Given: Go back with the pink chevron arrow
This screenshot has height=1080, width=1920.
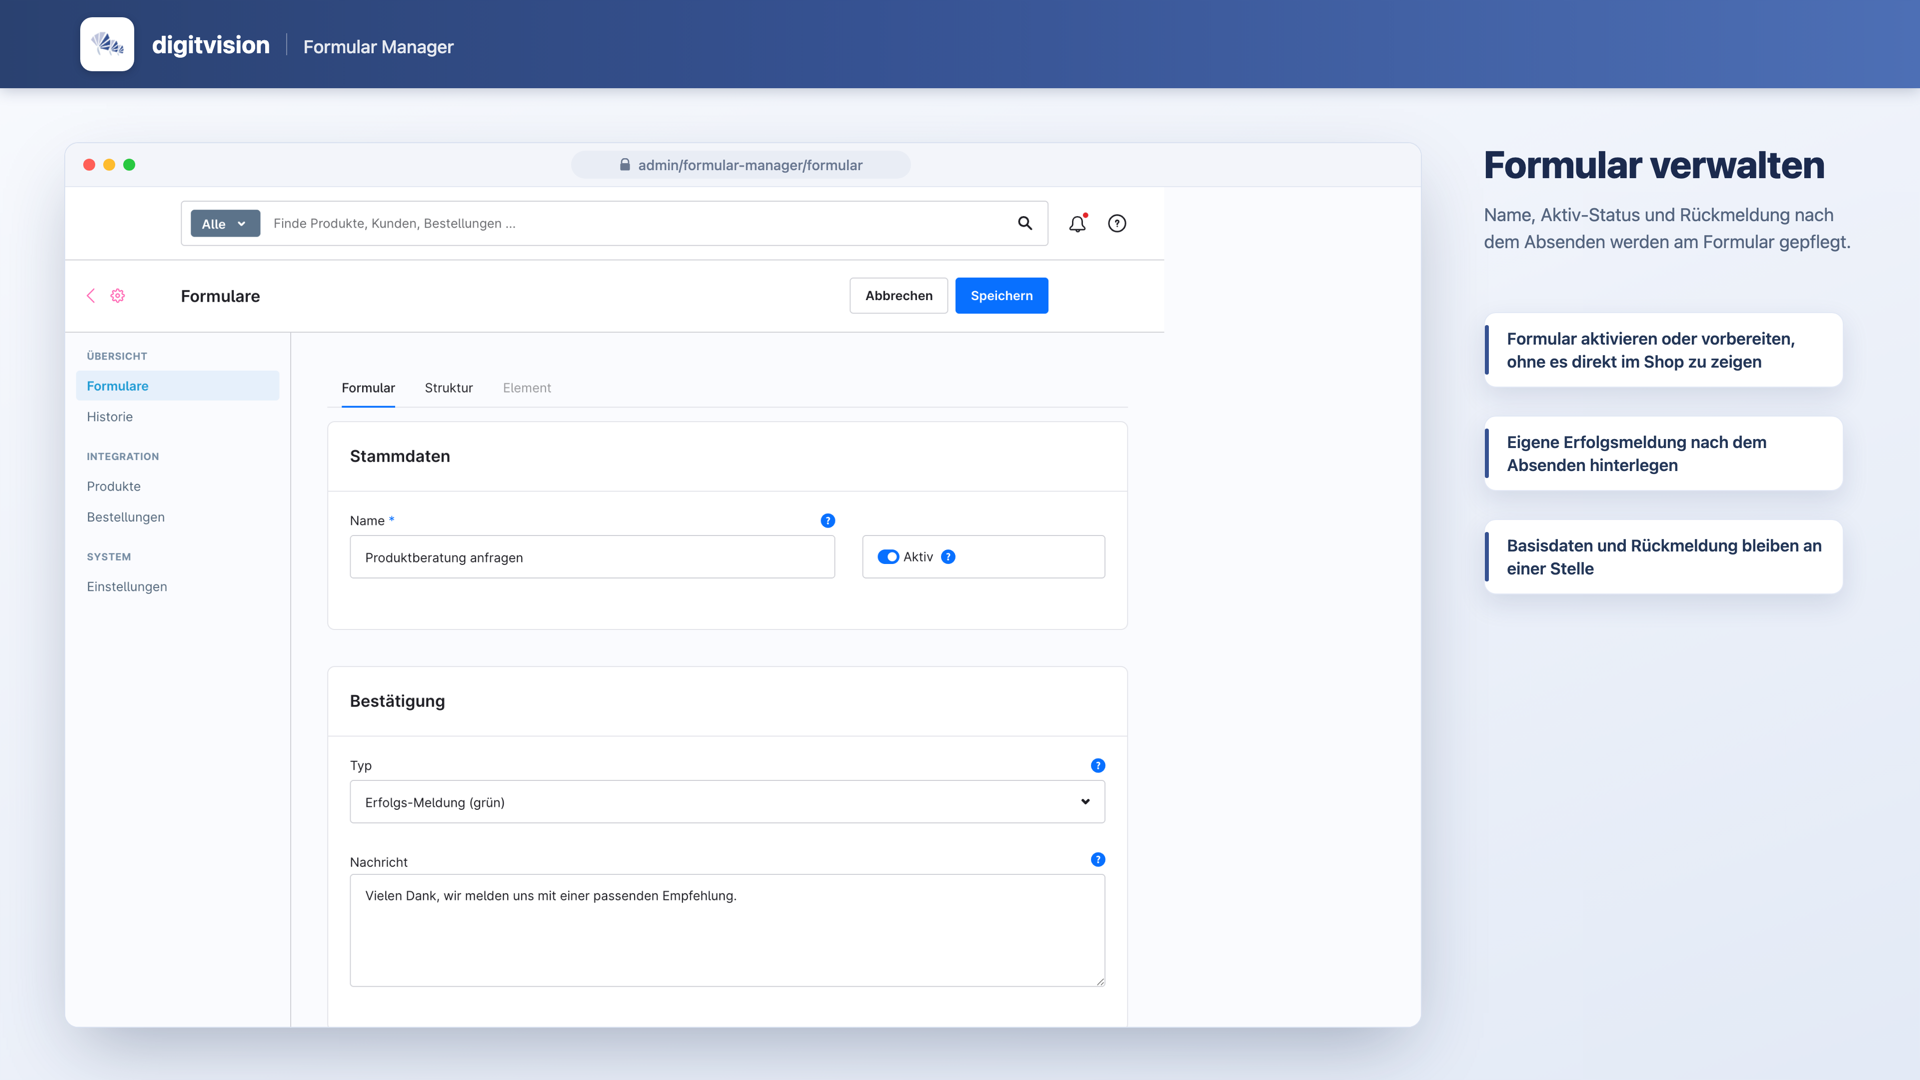Looking at the screenshot, I should [x=91, y=295].
